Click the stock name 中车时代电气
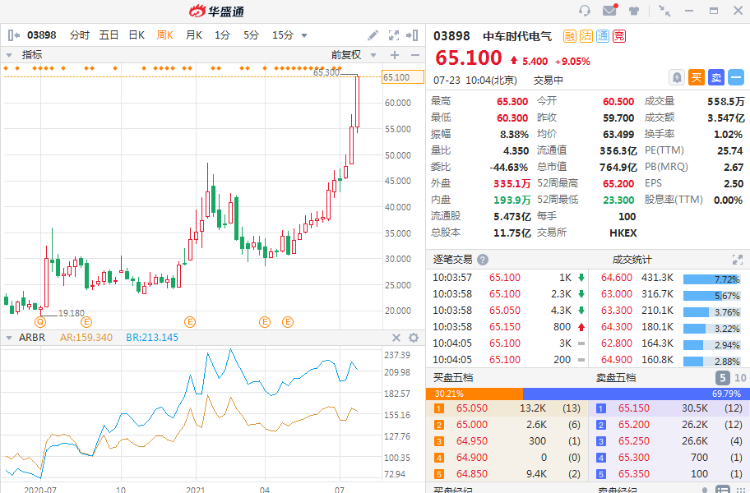This screenshot has height=493, width=750. click(517, 36)
